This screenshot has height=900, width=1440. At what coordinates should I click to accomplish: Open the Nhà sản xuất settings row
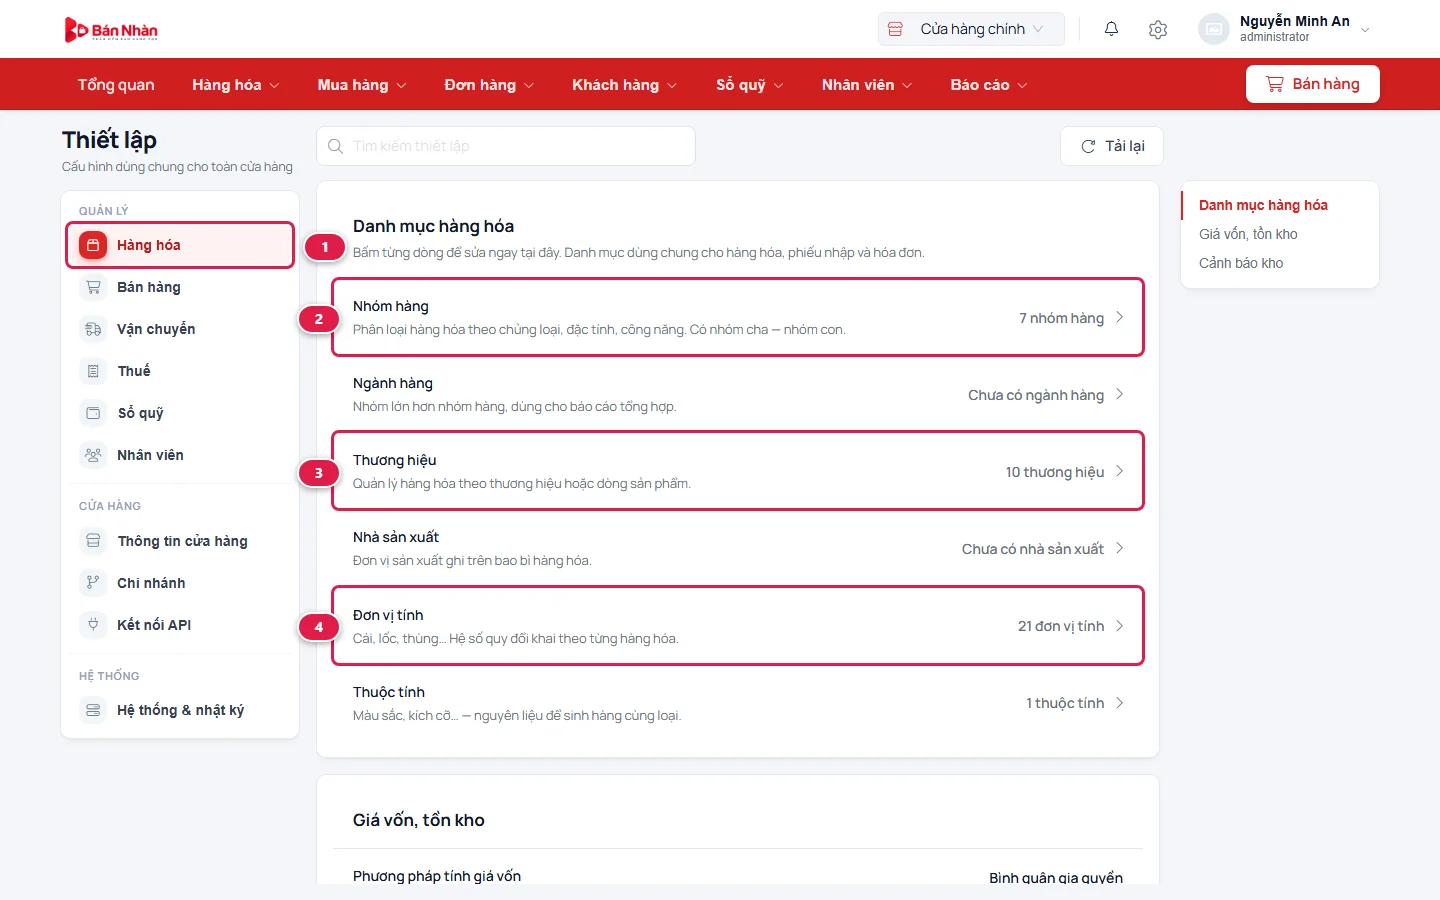pyautogui.click(x=738, y=548)
